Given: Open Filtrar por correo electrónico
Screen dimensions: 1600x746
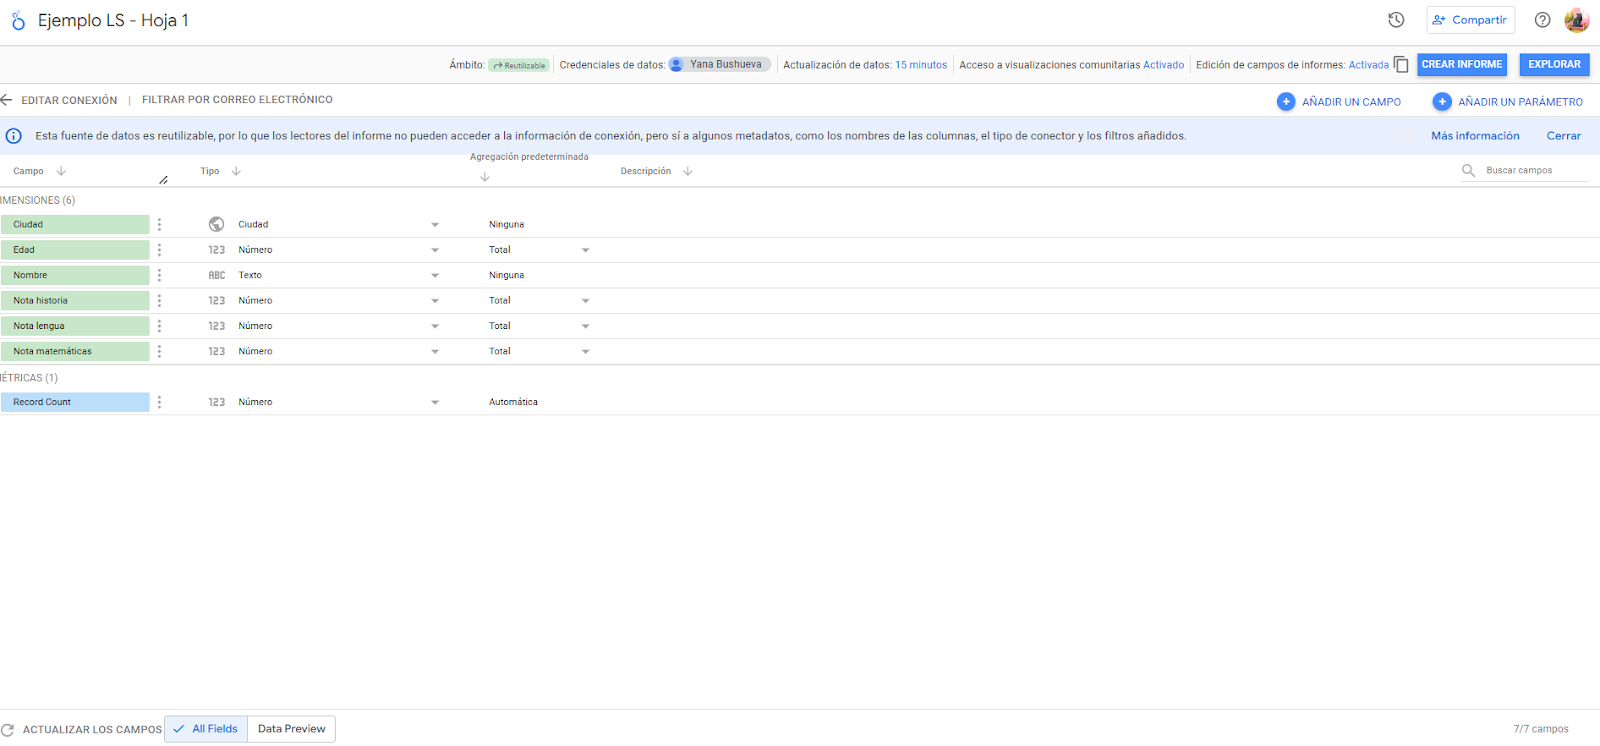Looking at the screenshot, I should [x=237, y=100].
